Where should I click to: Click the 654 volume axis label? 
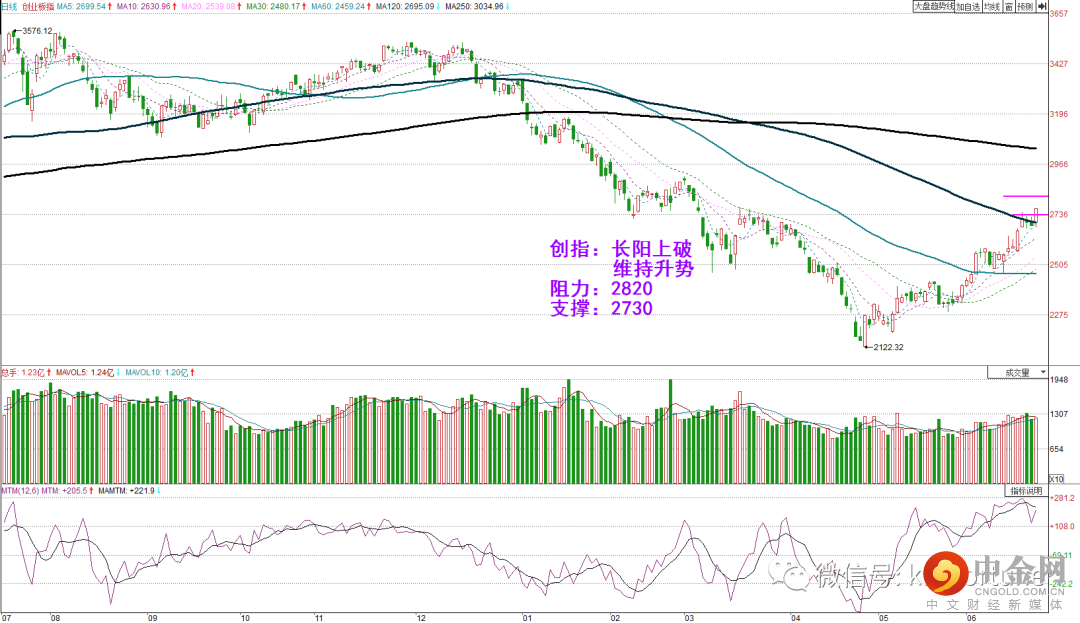pyautogui.click(x=1057, y=450)
